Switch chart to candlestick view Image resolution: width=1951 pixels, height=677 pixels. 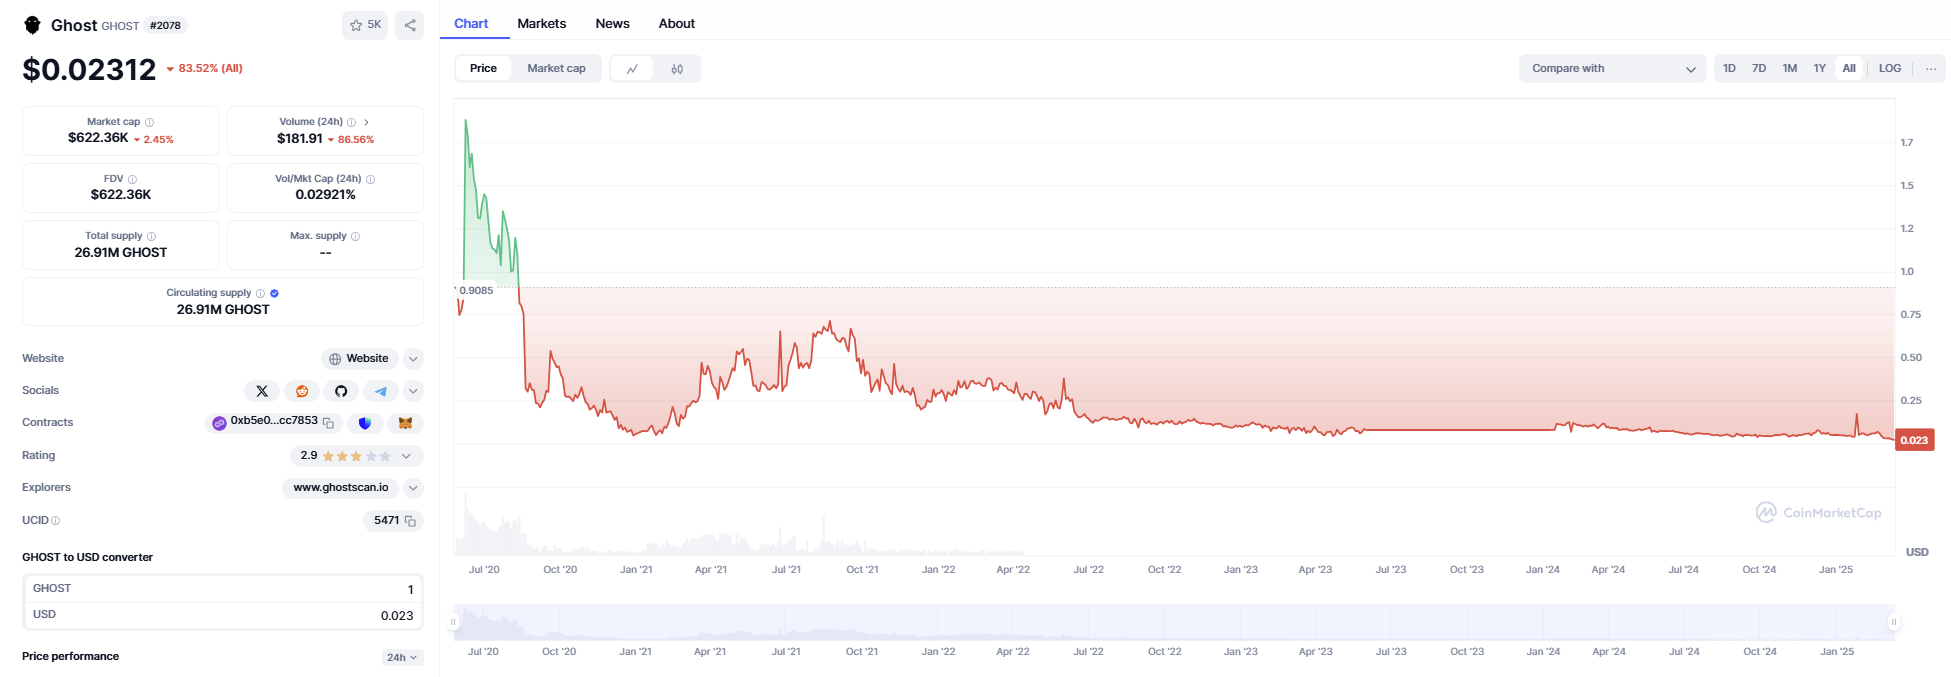(x=677, y=69)
